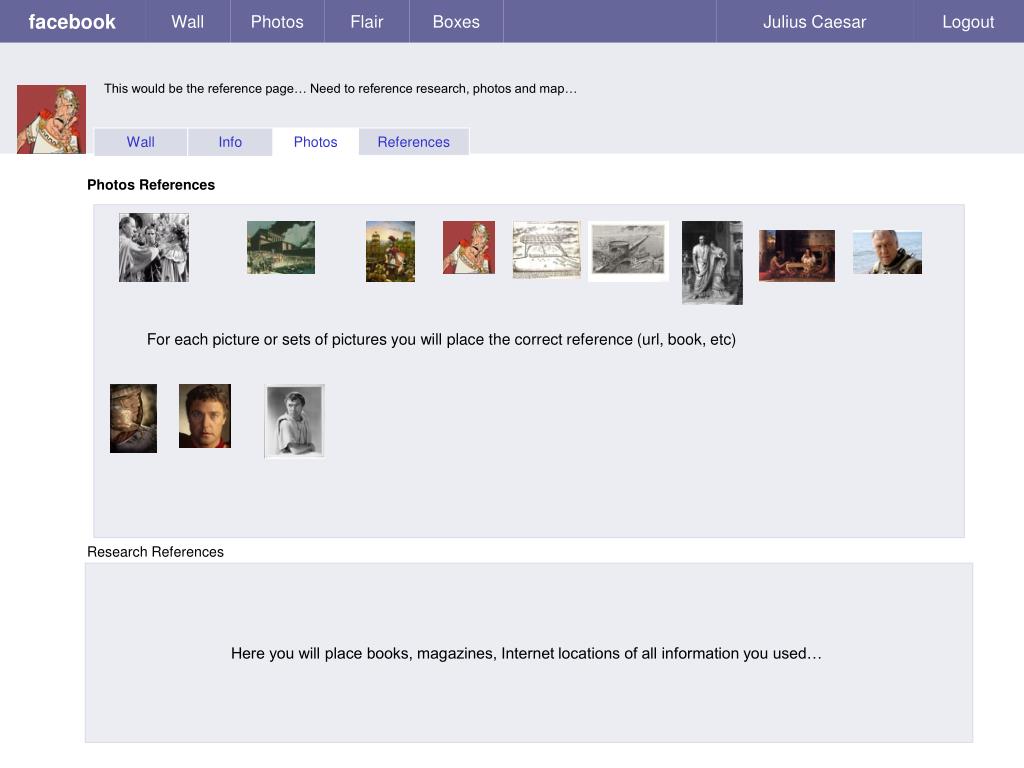Select the Photos profile tab

coord(315,142)
